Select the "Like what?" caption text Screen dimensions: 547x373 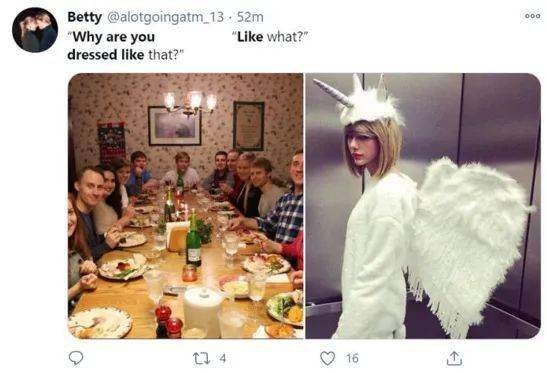pos(271,37)
